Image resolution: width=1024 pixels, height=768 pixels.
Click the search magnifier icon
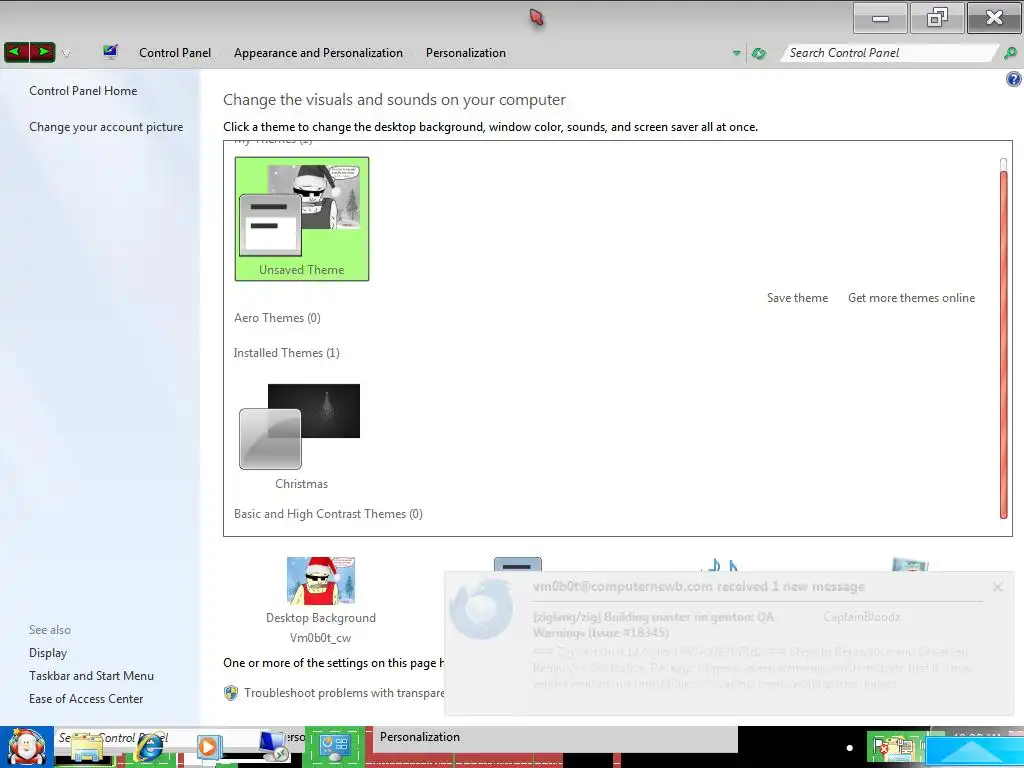[1010, 54]
